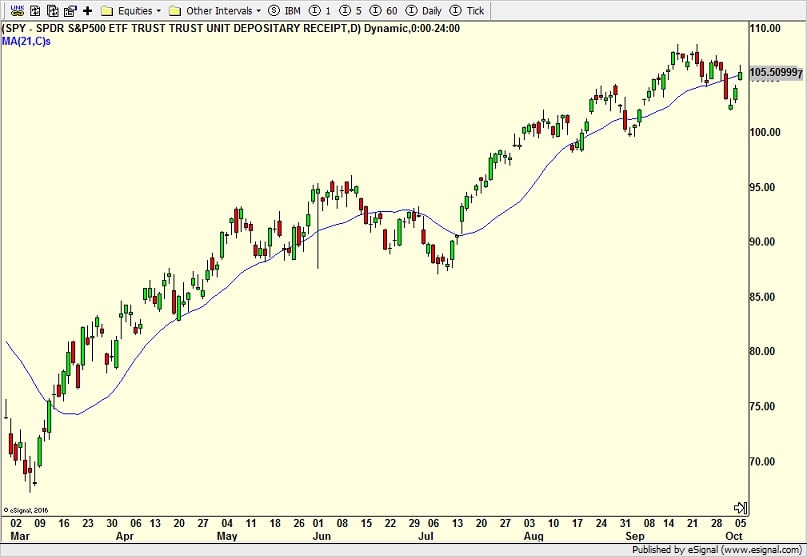Switch to Daily interval
The image size is (807, 557).
coord(424,11)
